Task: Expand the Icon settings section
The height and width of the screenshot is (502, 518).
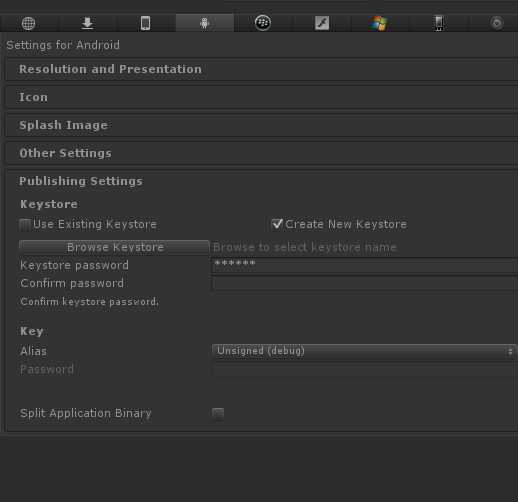Action: coord(261,97)
